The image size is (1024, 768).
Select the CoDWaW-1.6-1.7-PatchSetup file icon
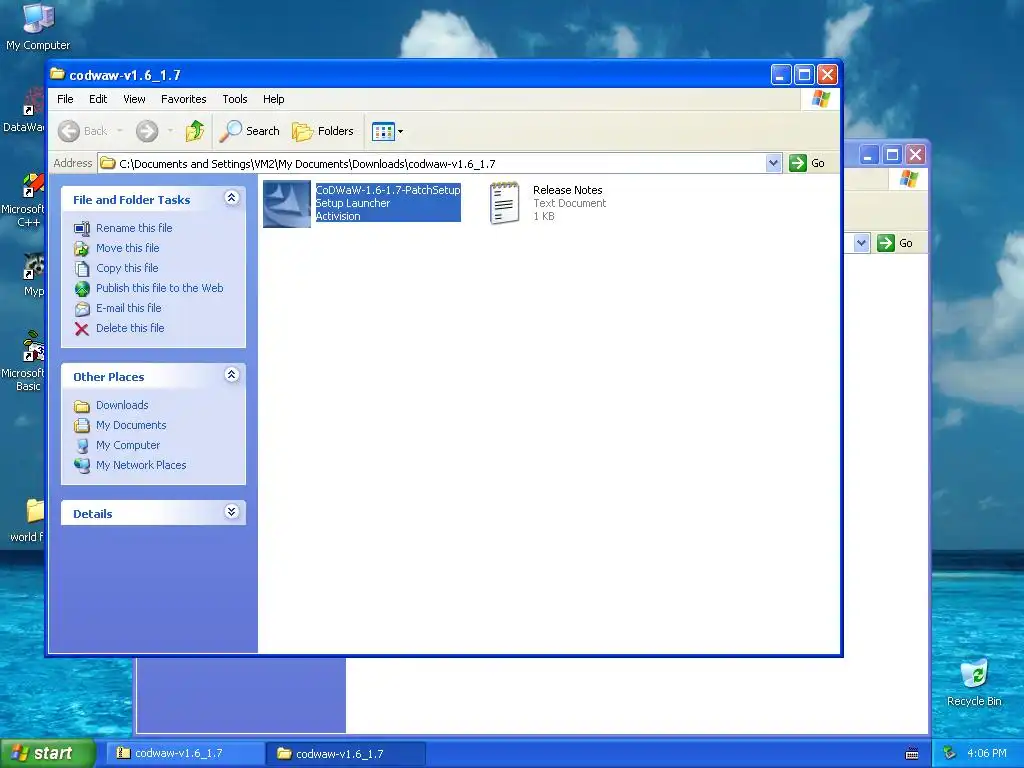coord(287,204)
